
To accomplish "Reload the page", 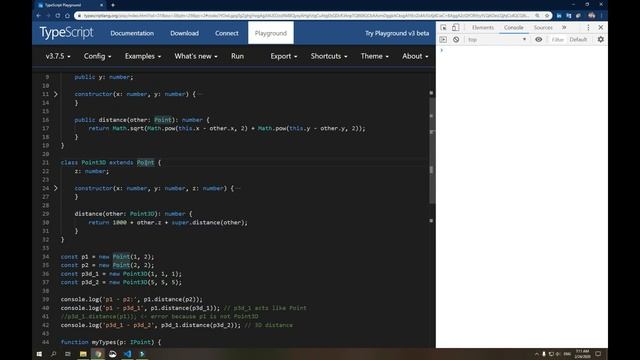I will [x=58, y=16].
